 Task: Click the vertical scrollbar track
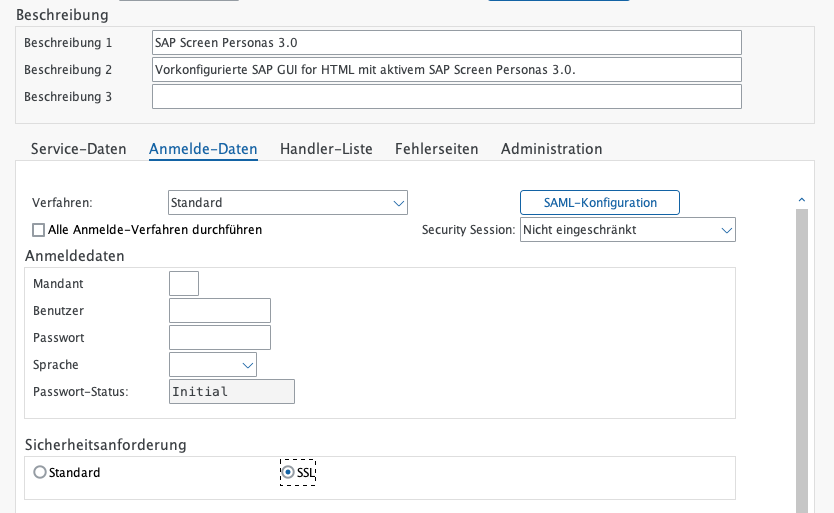pos(801,350)
